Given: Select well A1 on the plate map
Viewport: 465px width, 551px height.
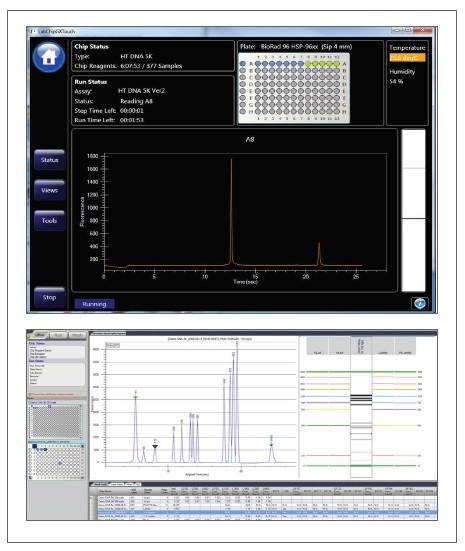Looking at the screenshot, I should tap(258, 64).
